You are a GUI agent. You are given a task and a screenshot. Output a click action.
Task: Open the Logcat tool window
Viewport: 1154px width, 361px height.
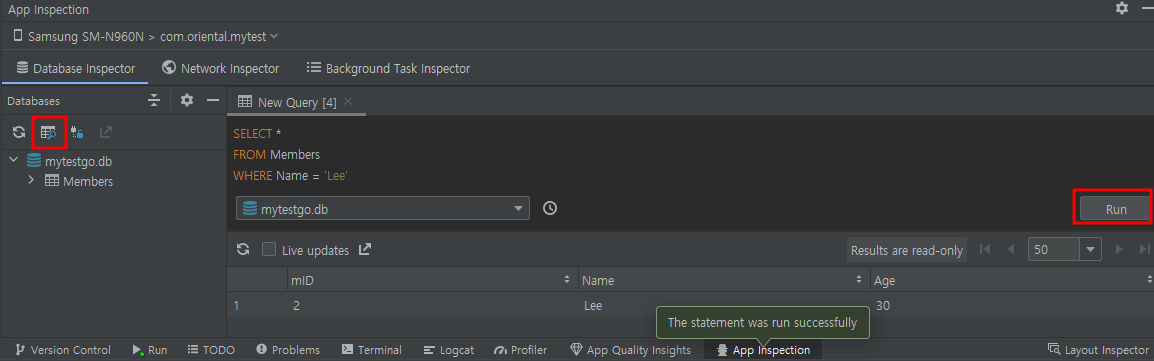click(449, 350)
